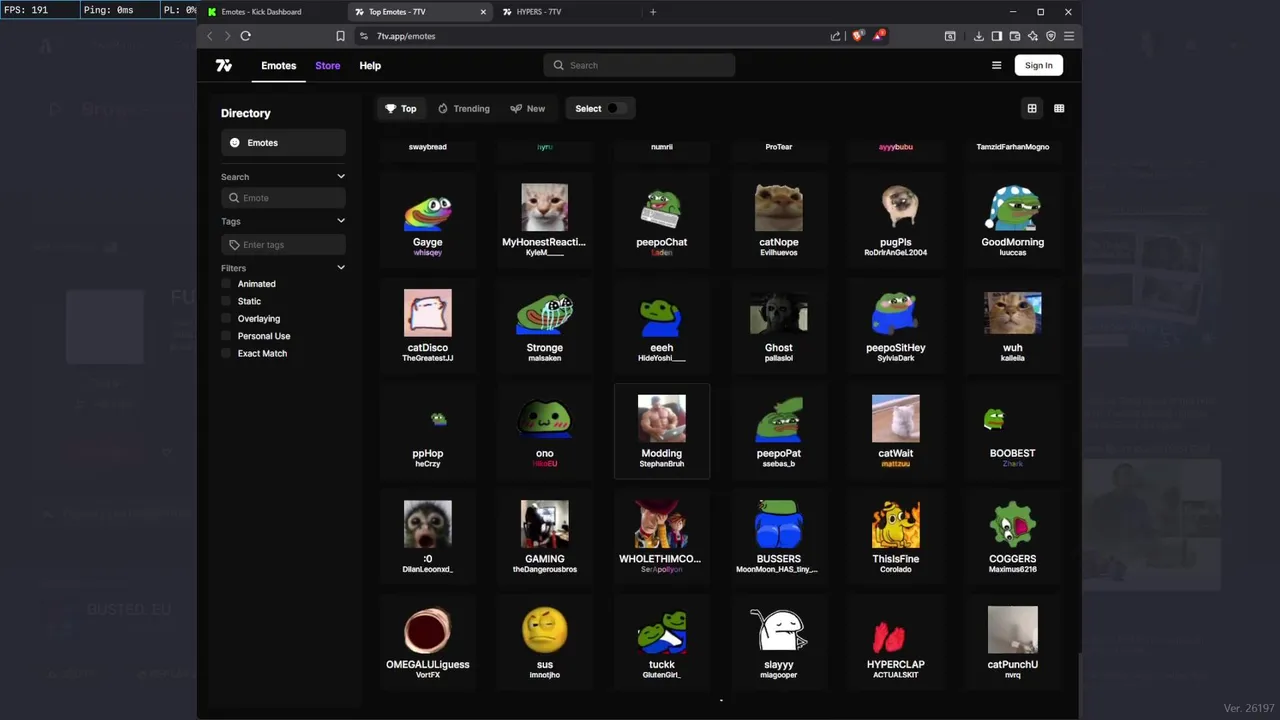The width and height of the screenshot is (1280, 720).
Task: Open author link whisqey under Gayge
Action: point(428,253)
